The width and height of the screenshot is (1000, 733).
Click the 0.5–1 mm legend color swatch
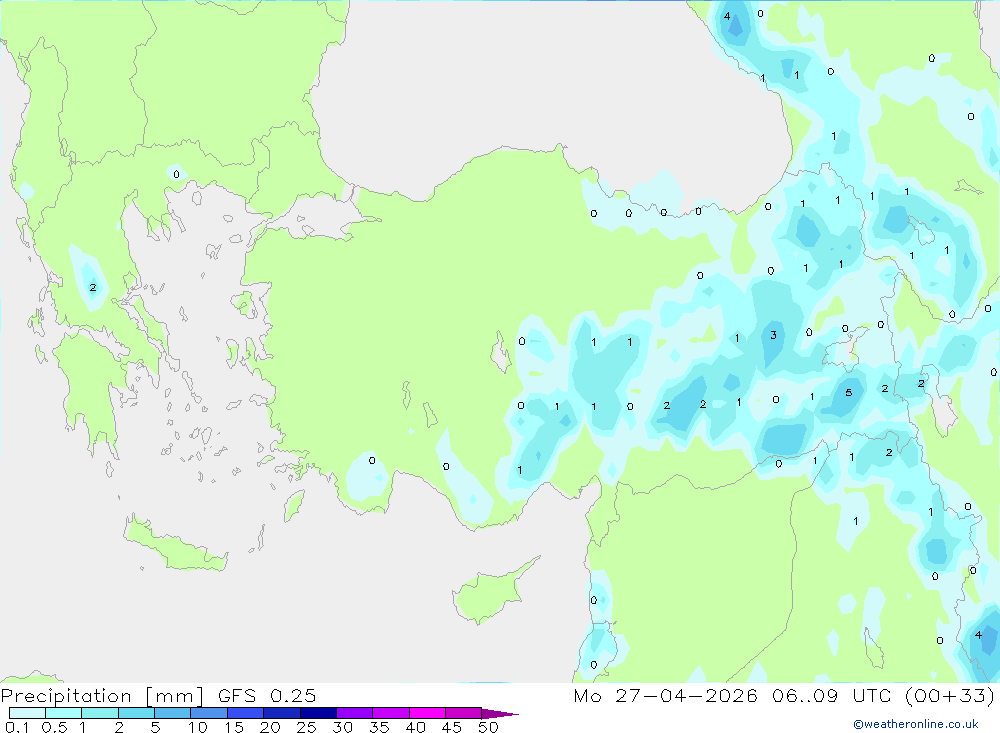(63, 713)
